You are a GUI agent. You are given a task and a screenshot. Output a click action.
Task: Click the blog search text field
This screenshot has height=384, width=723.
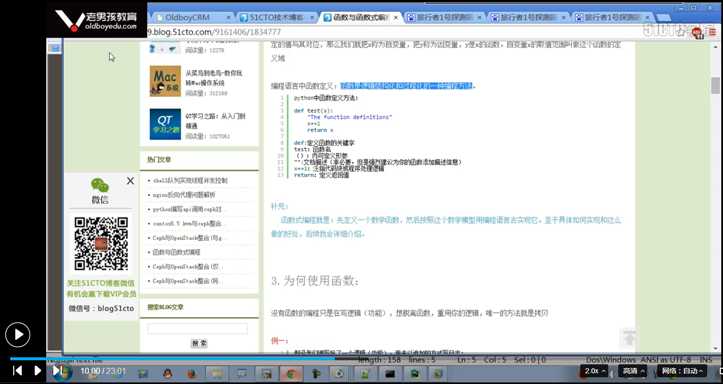pos(197,329)
